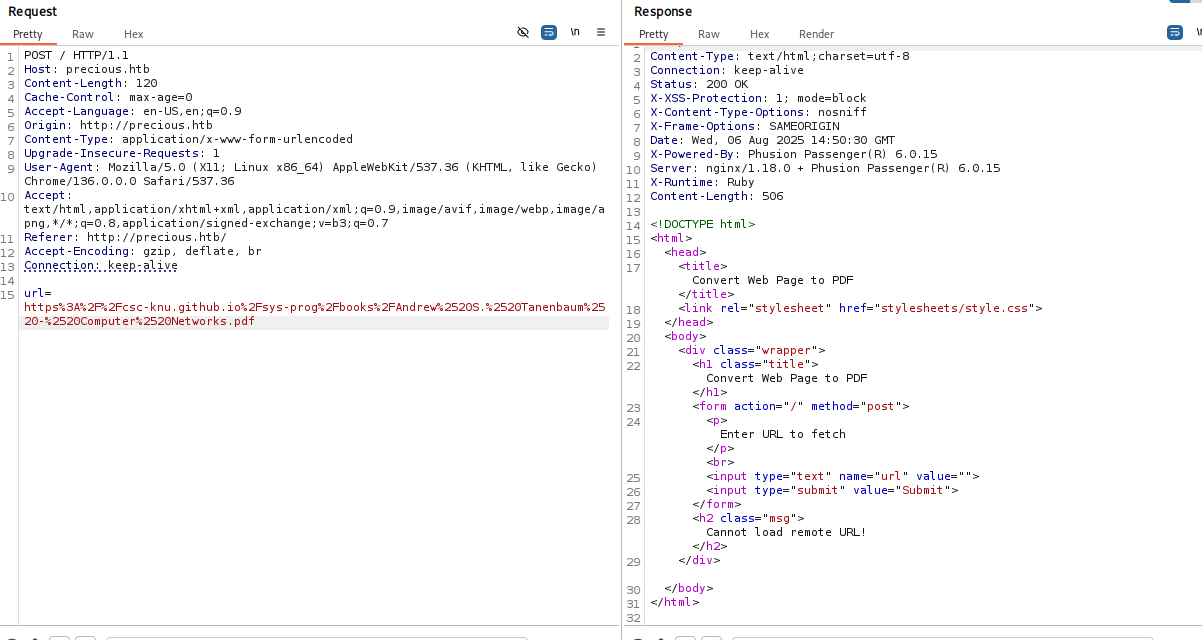This screenshot has height=640, width=1202.
Task: Click the 'Date: Wed, 06 Aug 2025' header
Action: (x=773, y=140)
